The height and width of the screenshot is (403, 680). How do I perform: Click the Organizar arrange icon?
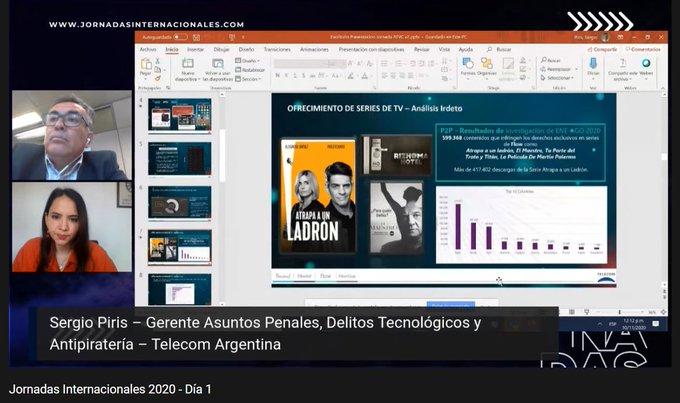(x=487, y=64)
